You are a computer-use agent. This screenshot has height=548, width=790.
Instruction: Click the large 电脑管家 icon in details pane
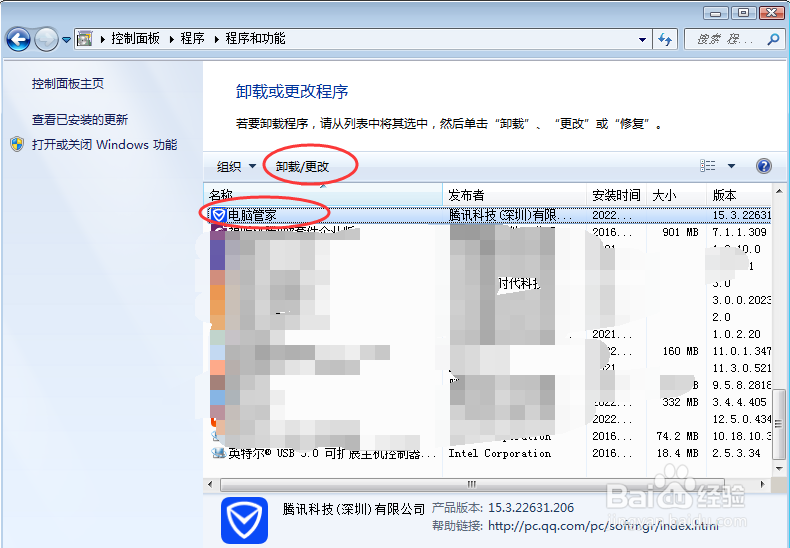(x=244, y=520)
